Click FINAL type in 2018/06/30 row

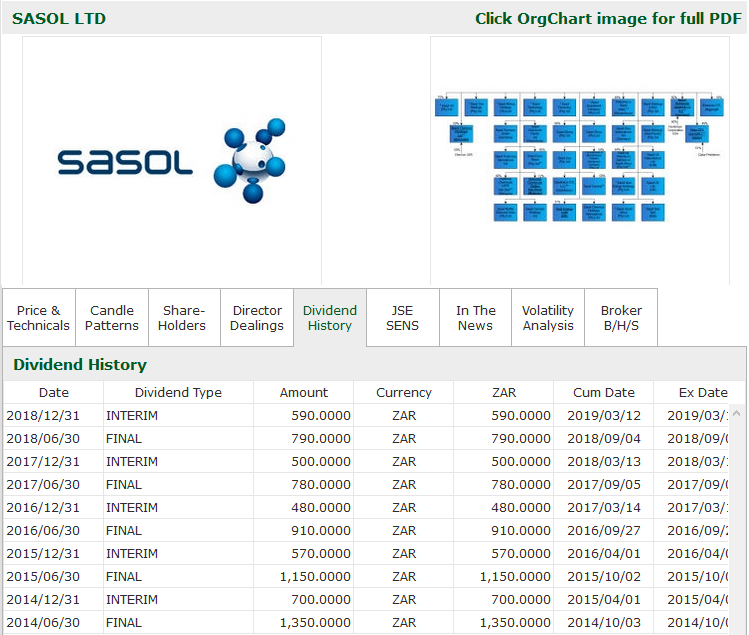pyautogui.click(x=178, y=438)
